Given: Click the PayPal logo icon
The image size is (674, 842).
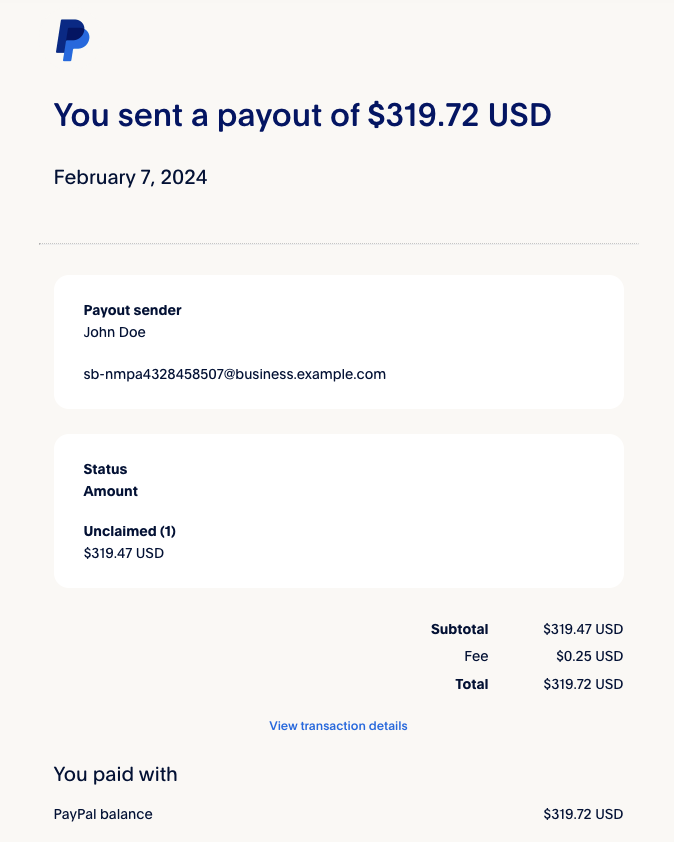Looking at the screenshot, I should [x=72, y=40].
